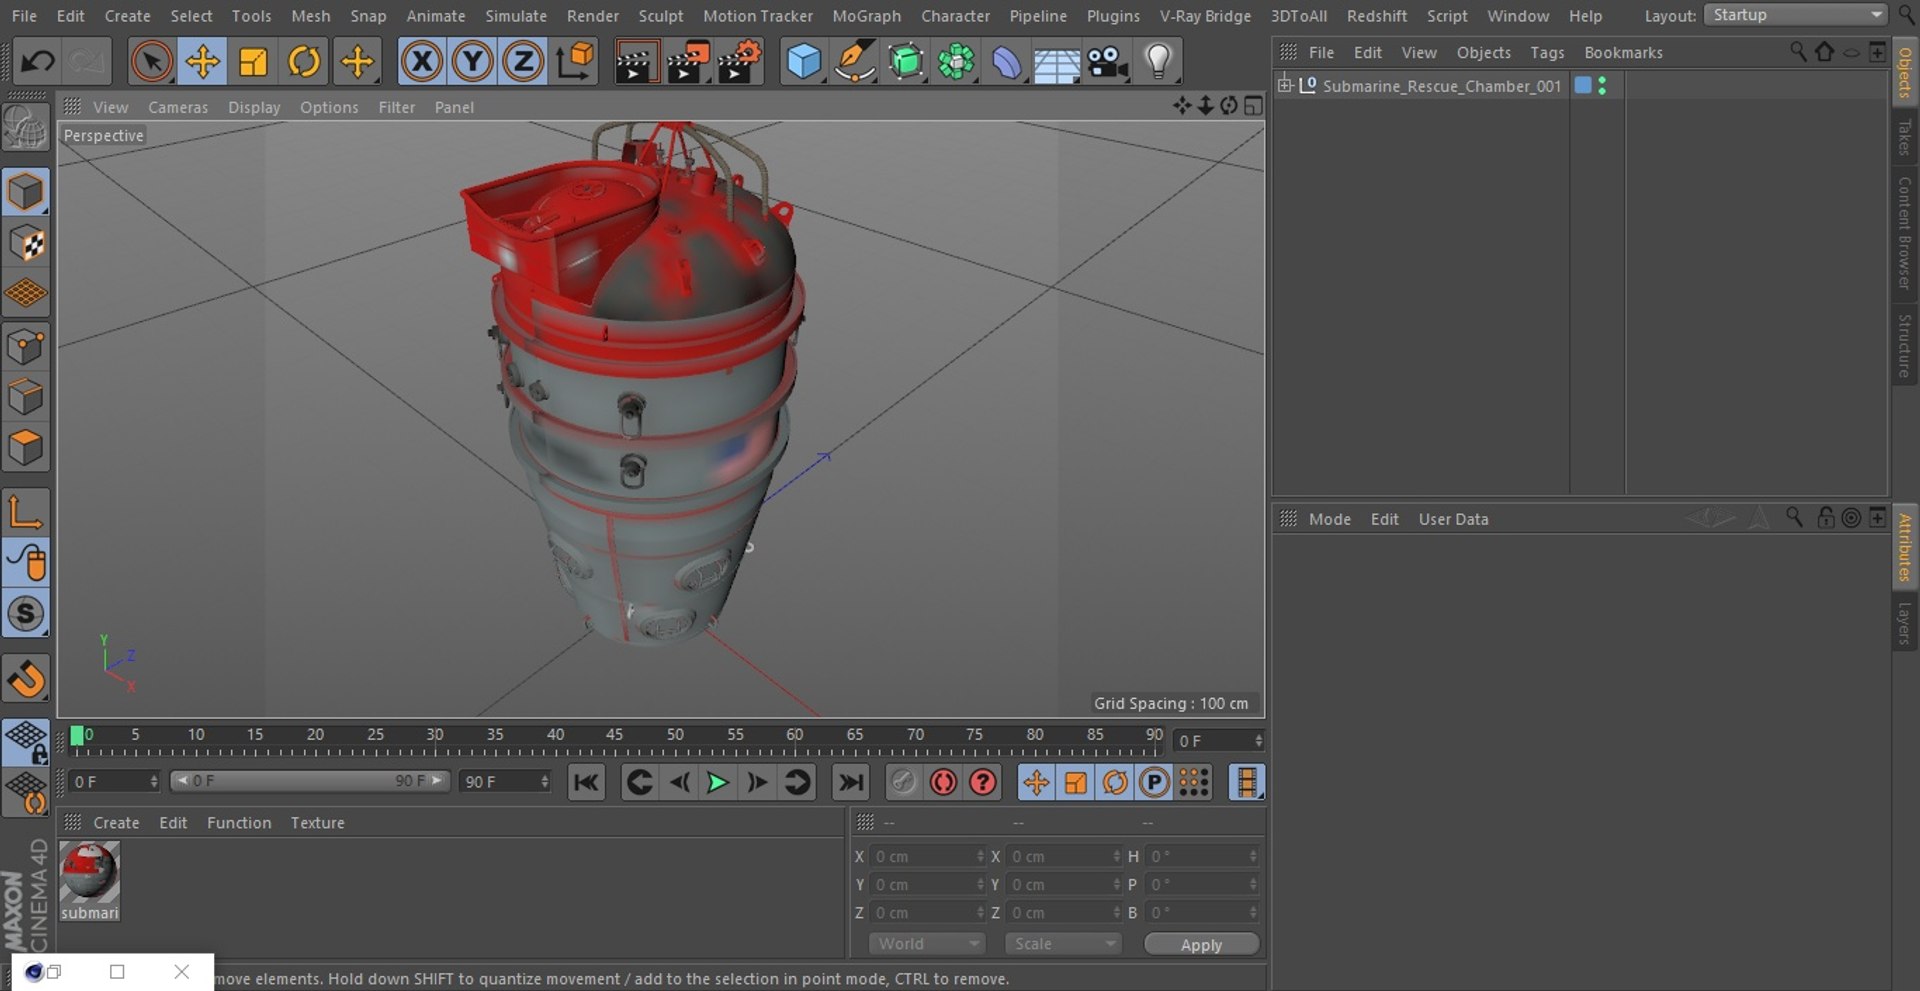This screenshot has width=1920, height=991.
Task: Toggle Submarine_Rescue_Chamber_001 visibility dots
Action: pos(1602,86)
